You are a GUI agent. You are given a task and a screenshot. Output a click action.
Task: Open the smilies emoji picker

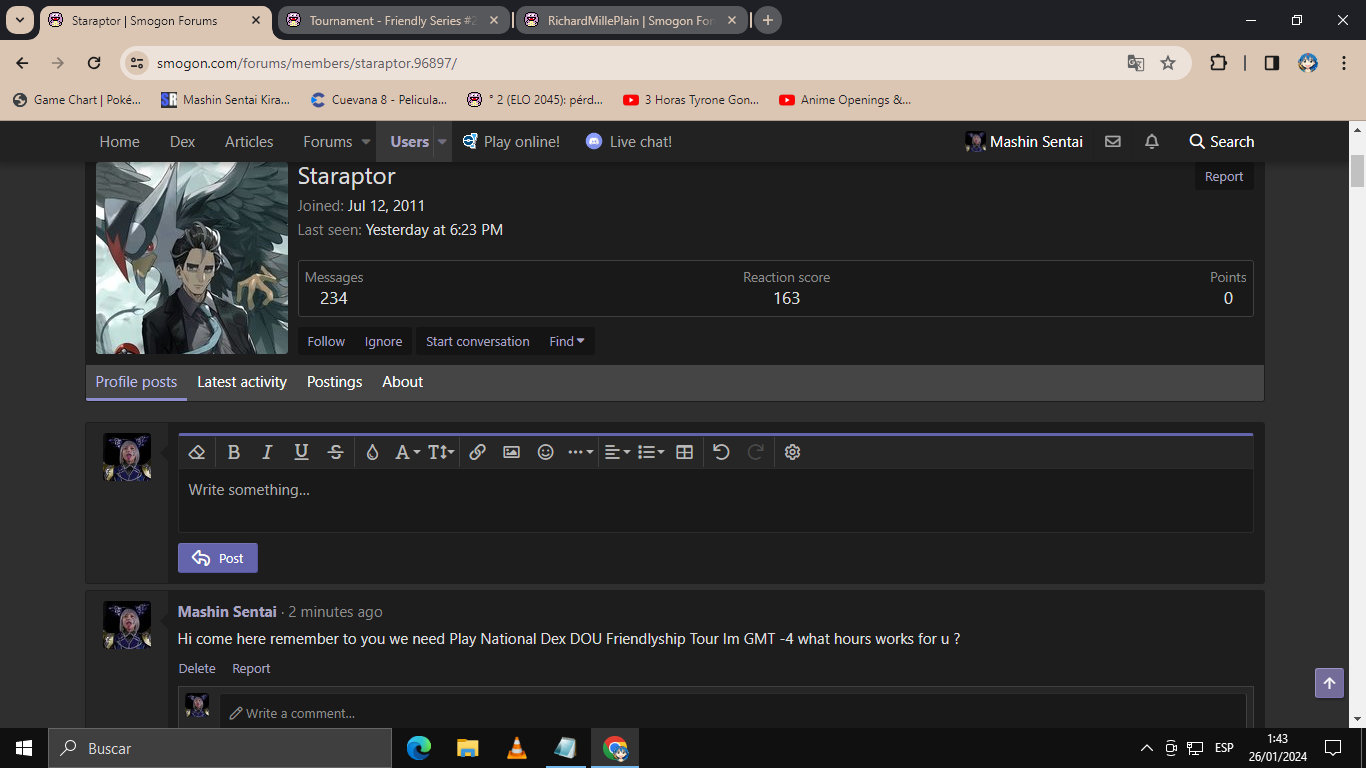545,452
